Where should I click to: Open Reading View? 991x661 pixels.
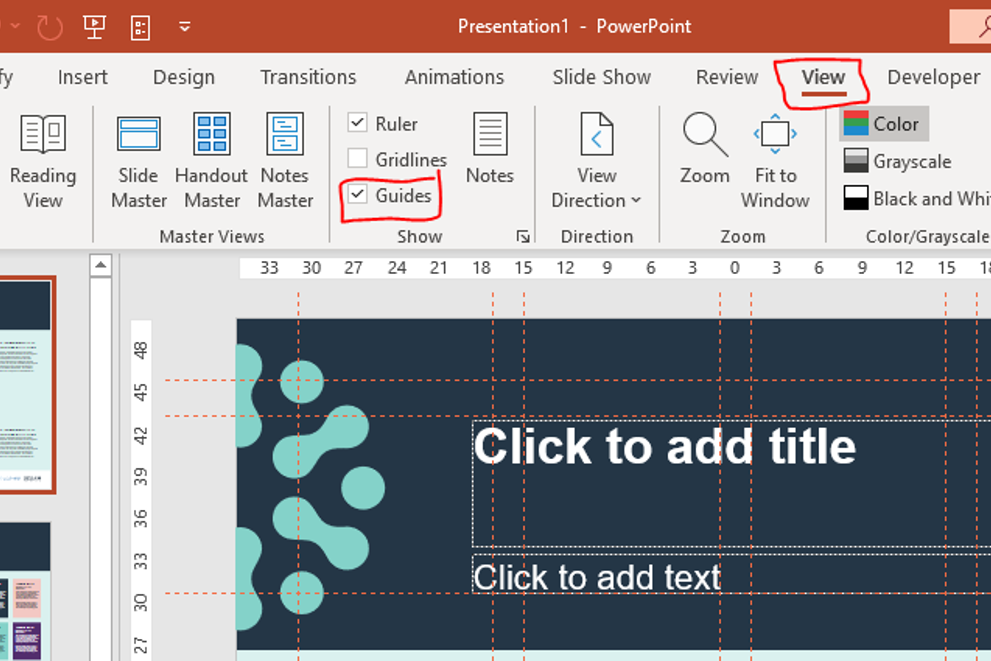(42, 160)
